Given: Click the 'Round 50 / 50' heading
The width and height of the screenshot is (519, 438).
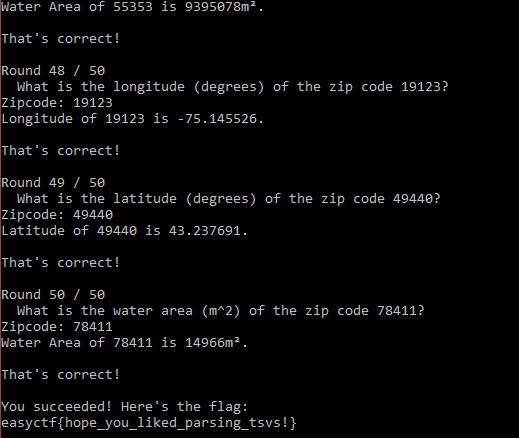Looking at the screenshot, I should pyautogui.click(x=53, y=295).
